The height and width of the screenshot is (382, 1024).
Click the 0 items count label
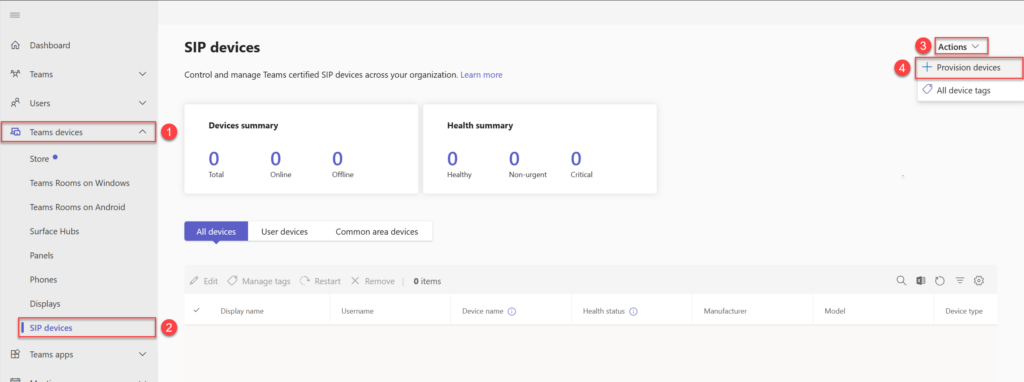[427, 281]
